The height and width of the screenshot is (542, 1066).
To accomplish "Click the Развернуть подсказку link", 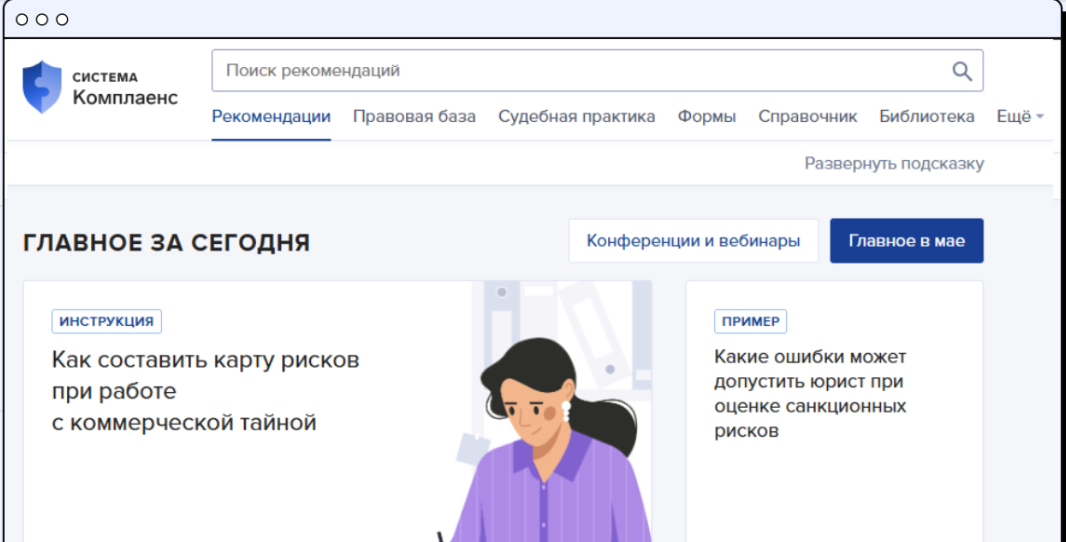I will click(x=894, y=164).
